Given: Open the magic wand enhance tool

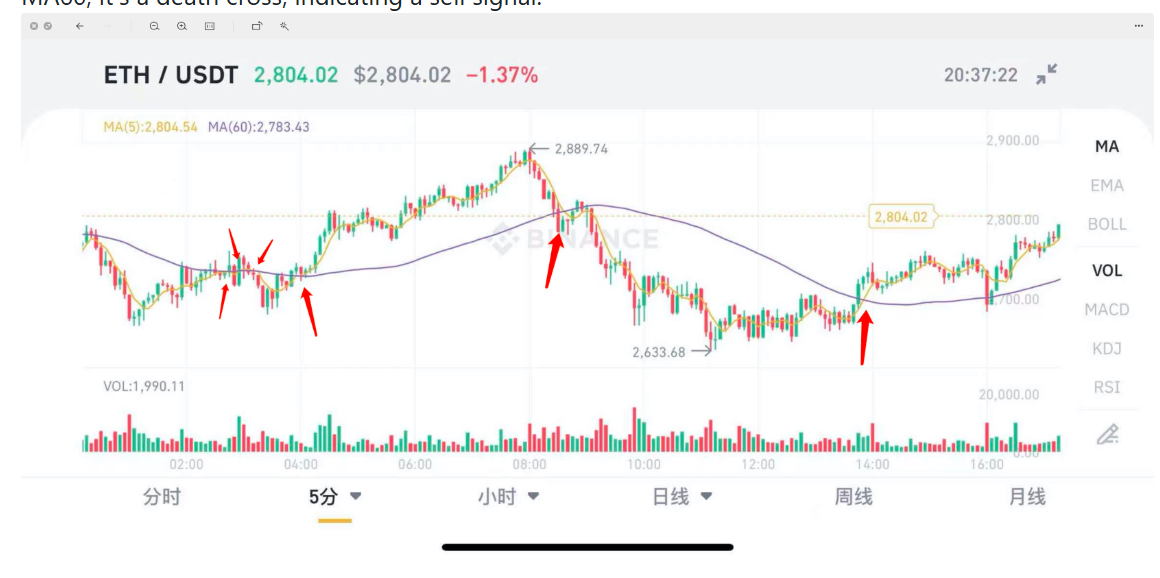Looking at the screenshot, I should (x=284, y=26).
